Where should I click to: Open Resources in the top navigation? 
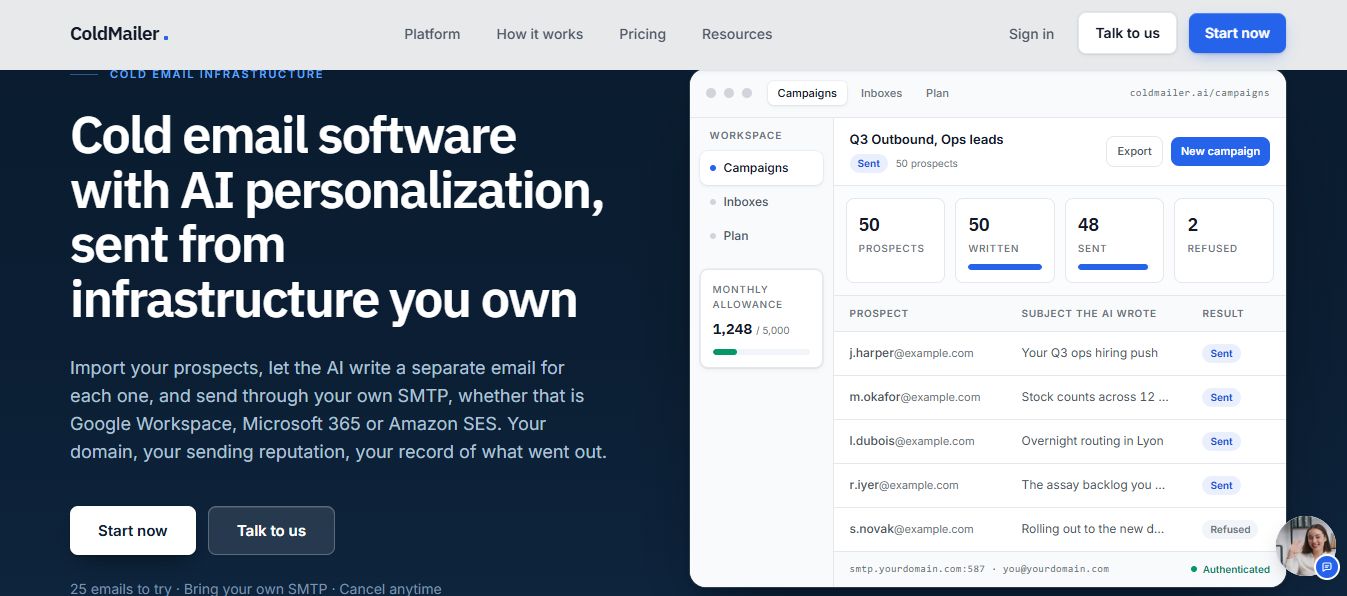[737, 34]
